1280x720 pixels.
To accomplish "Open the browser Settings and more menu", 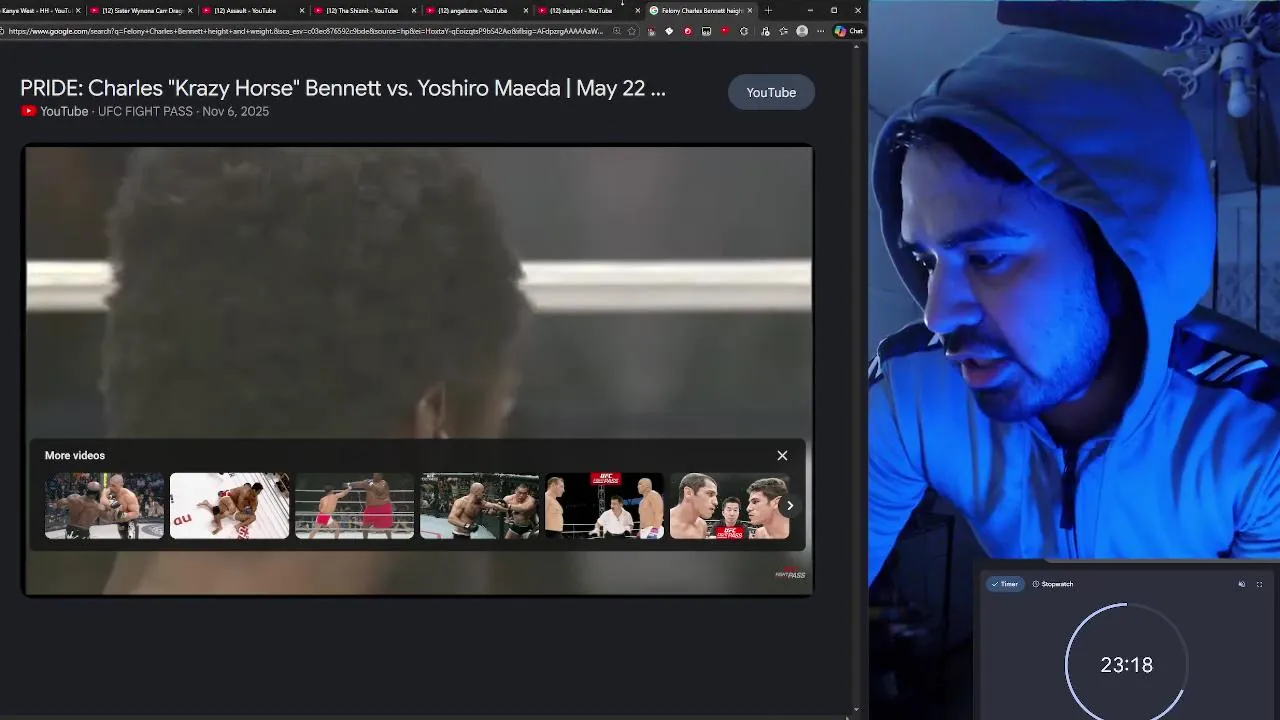I will point(821,31).
